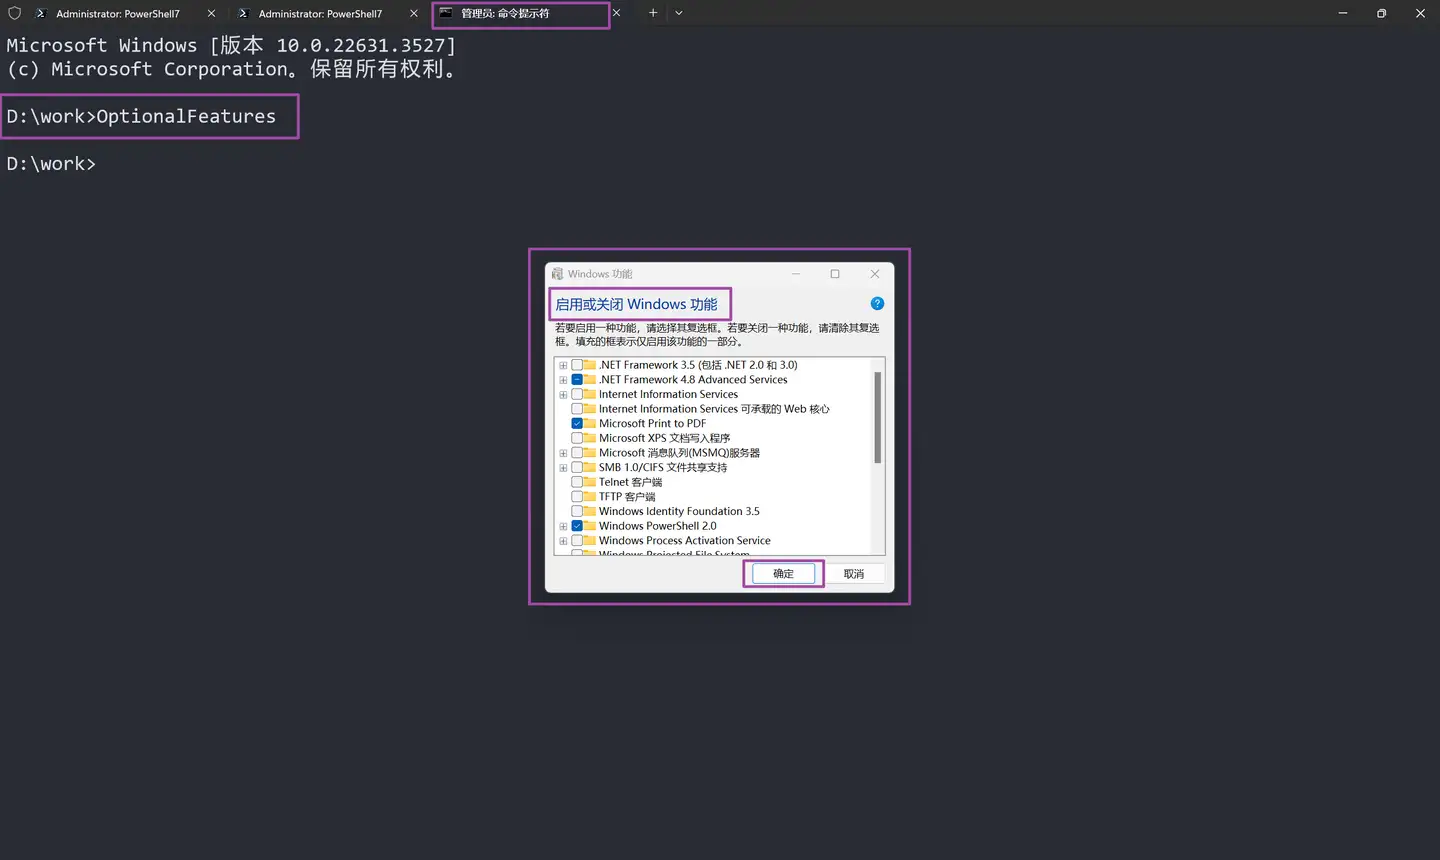Click the folder icon beside Windows Process Activation Service

point(590,541)
